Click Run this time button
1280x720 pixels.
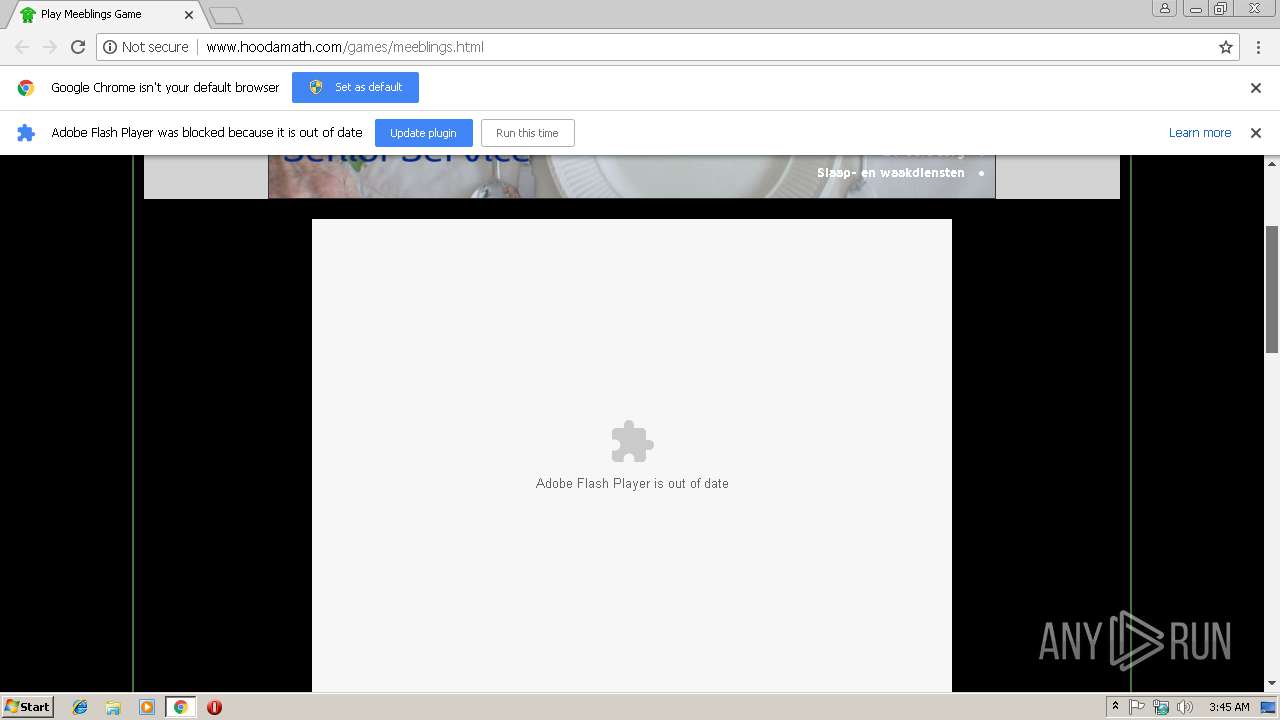527,133
